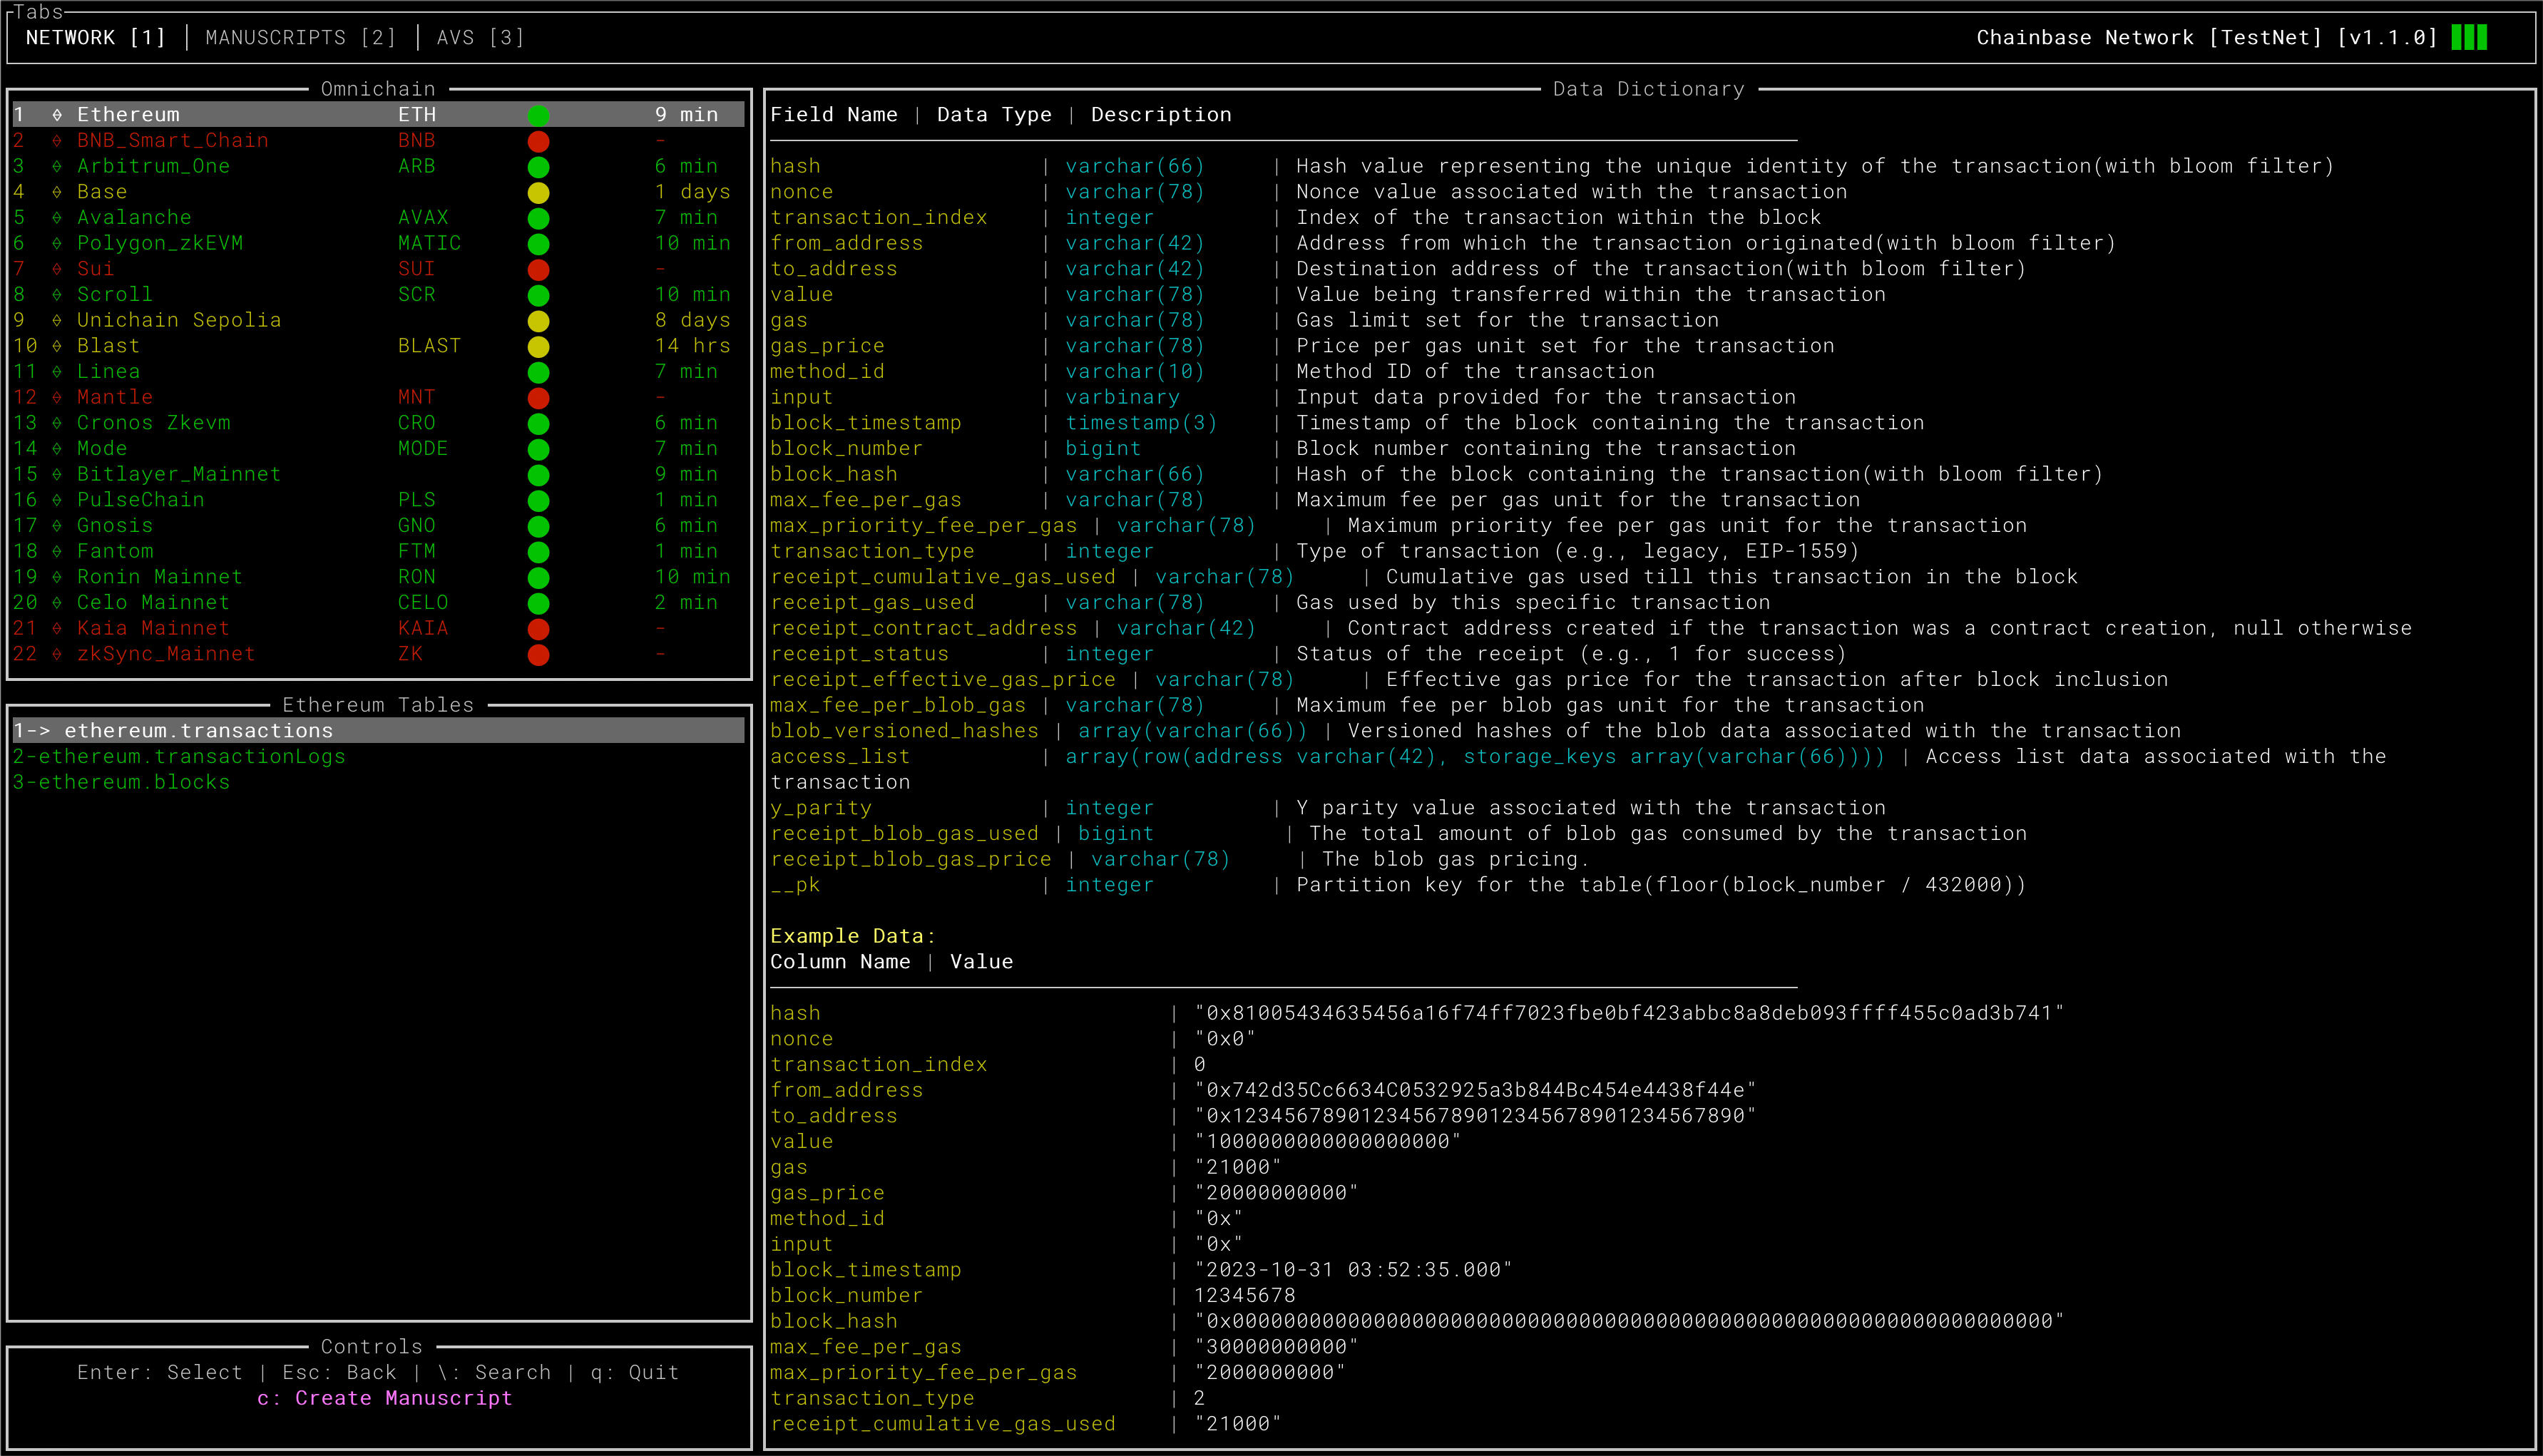Screen dimensions: 2543x1456
Task: Switch to the NETWORK [1] tab
Action: pyautogui.click(x=95, y=38)
